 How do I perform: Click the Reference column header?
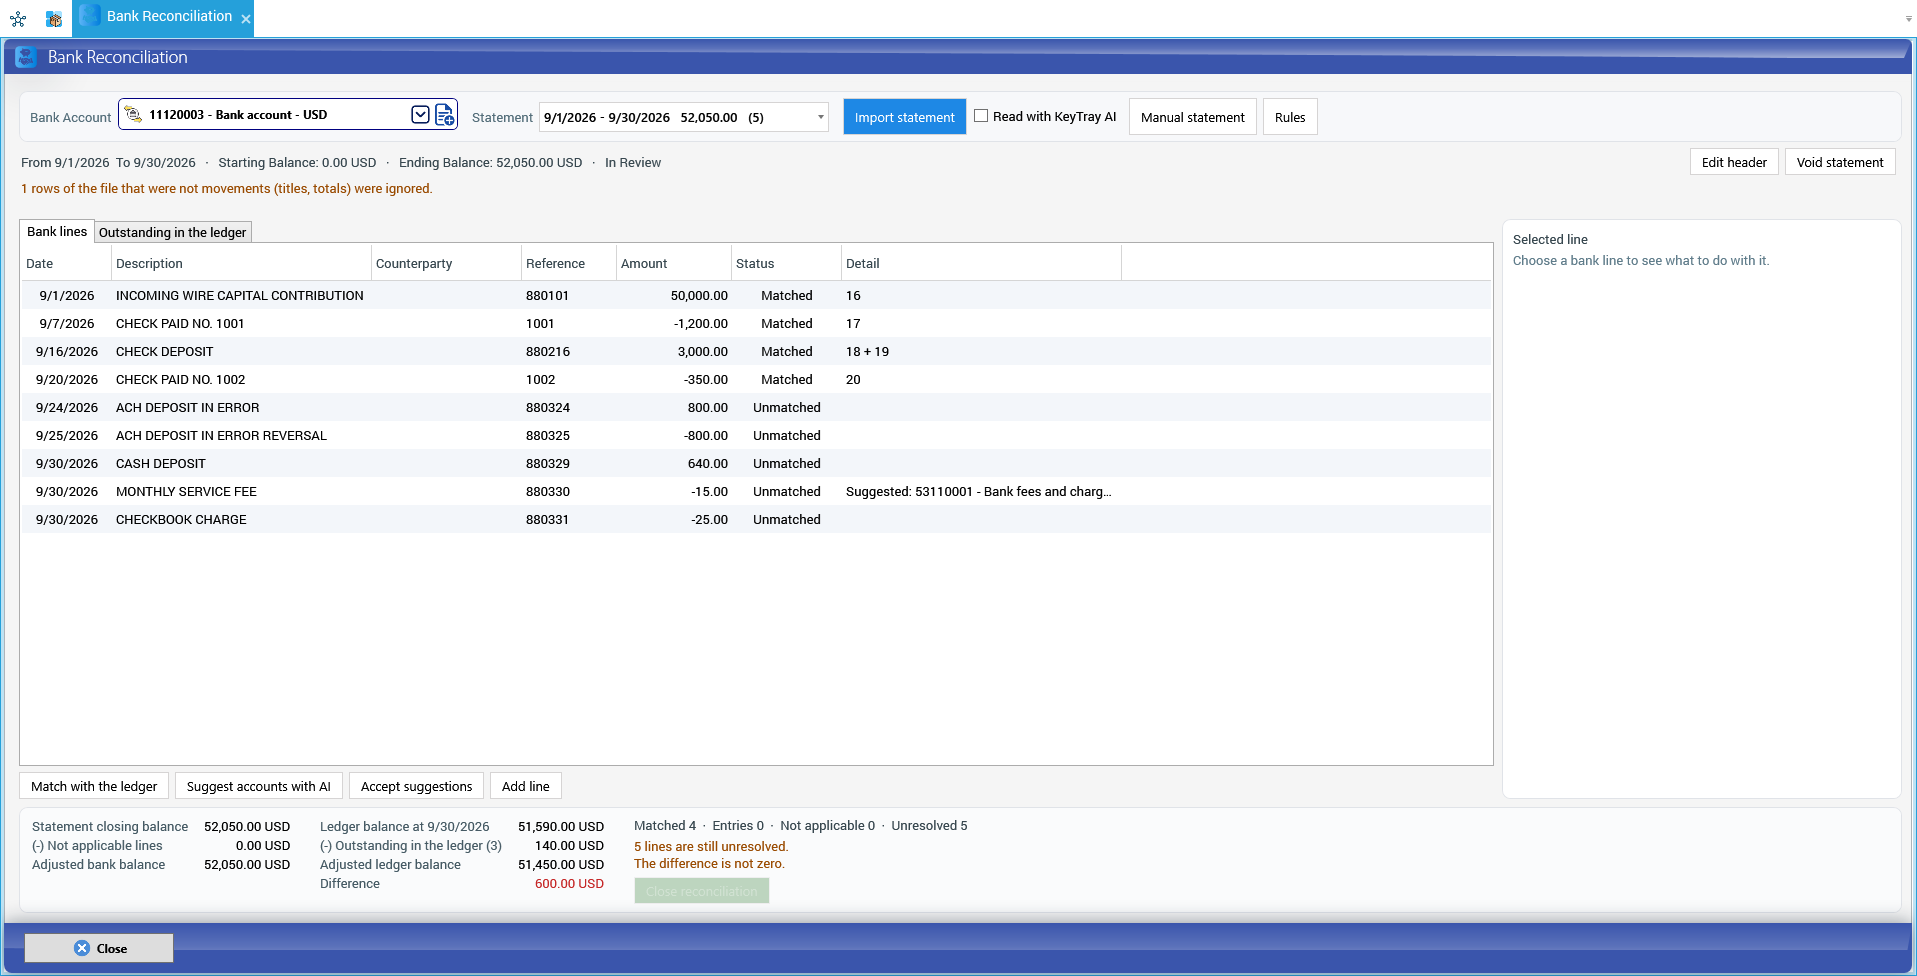tap(569, 263)
